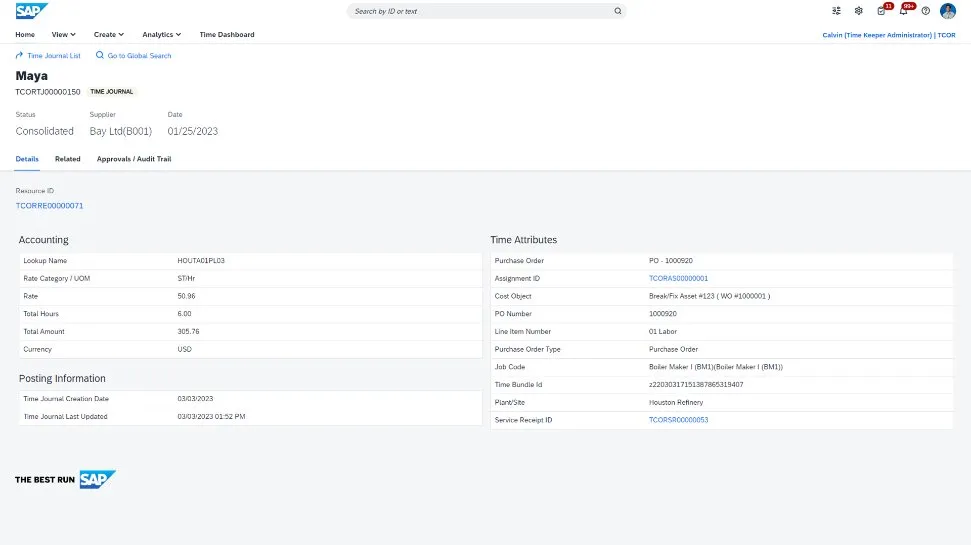Click the Search by ID or text field
Viewport: 971px width, 545px height.
coord(480,12)
